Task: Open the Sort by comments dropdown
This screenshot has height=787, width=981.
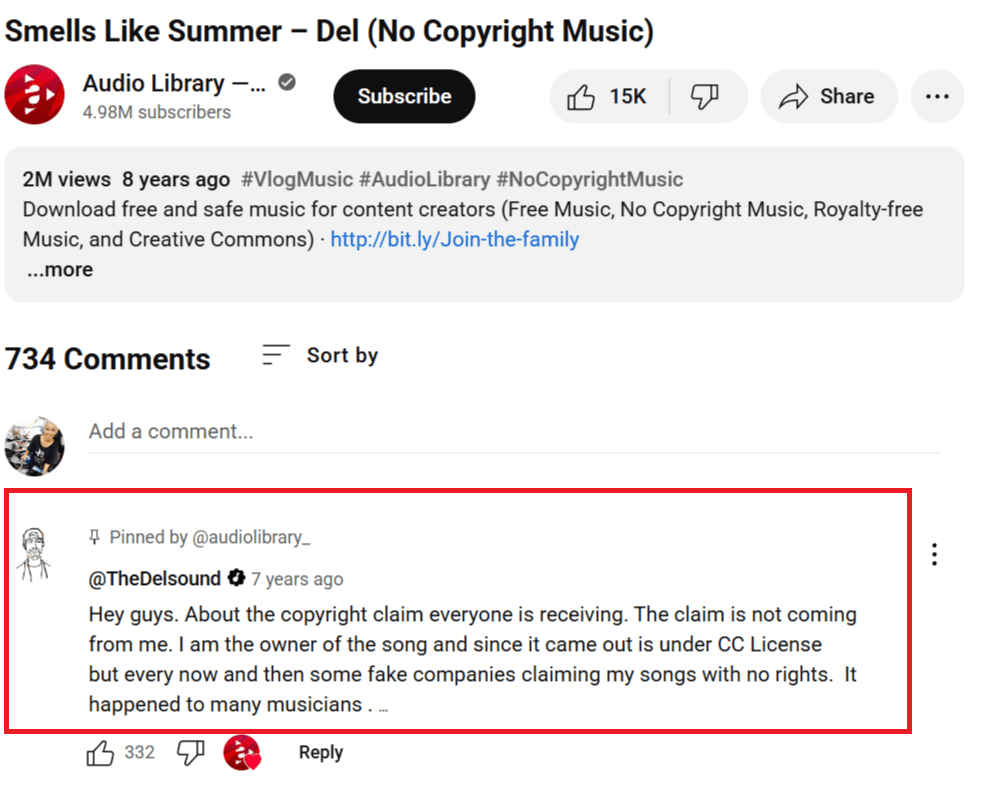Action: click(x=320, y=355)
